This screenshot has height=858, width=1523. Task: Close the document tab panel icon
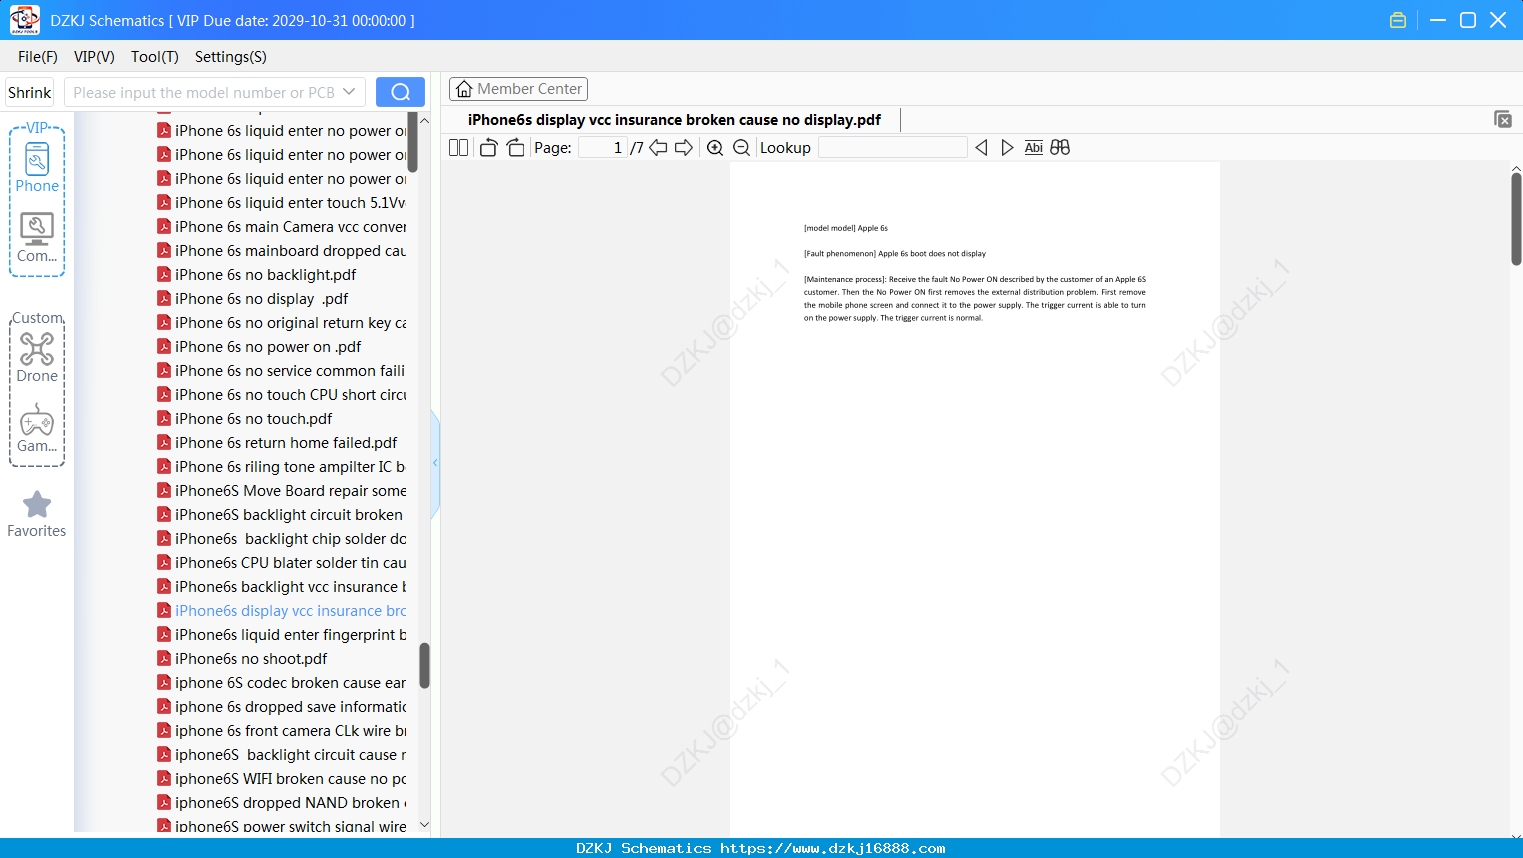pos(1502,119)
